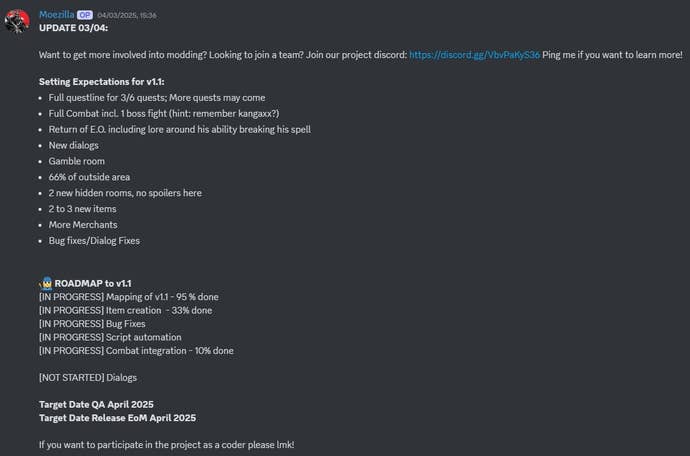Click the More Merchants list item
The width and height of the screenshot is (690, 456).
tap(85, 225)
